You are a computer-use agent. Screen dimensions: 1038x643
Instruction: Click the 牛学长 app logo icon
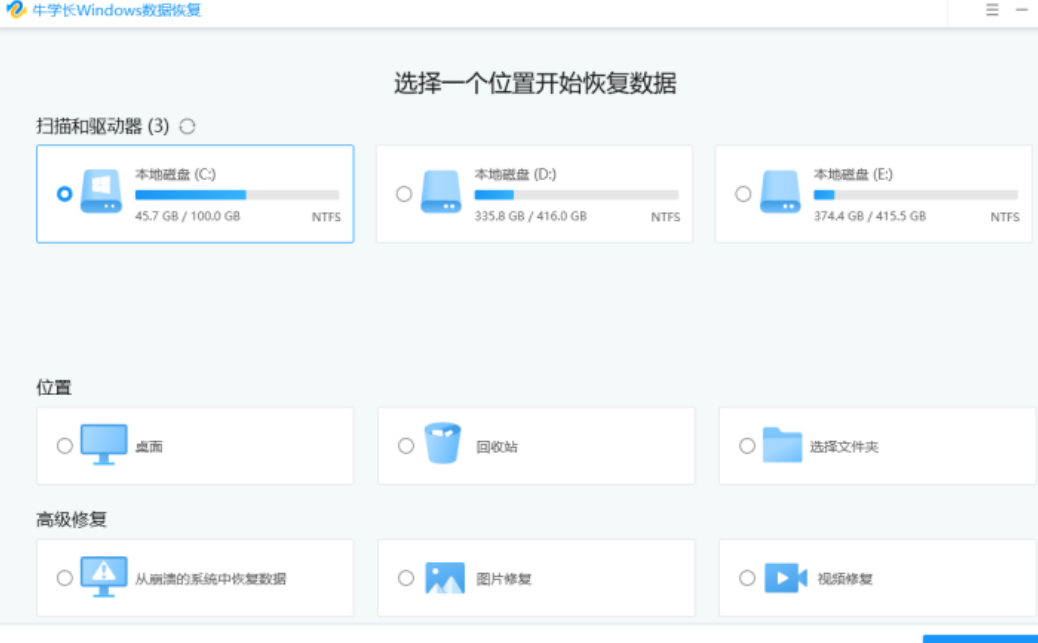tap(14, 9)
